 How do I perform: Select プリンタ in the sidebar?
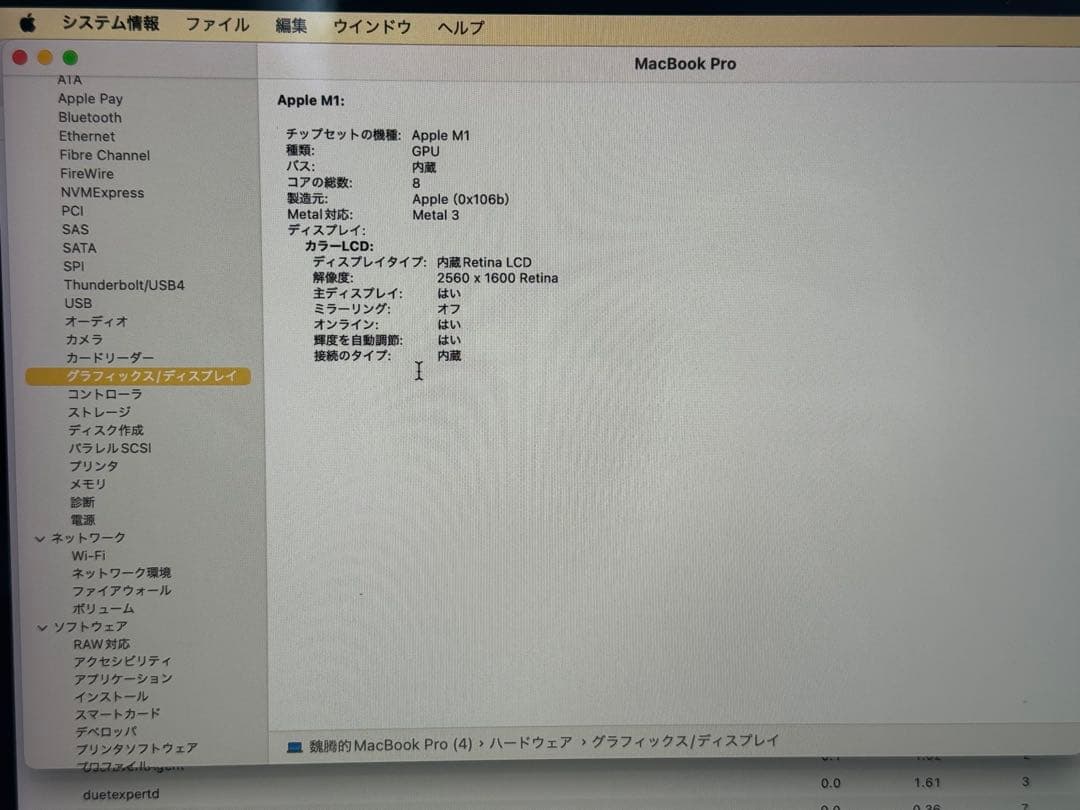[94, 466]
